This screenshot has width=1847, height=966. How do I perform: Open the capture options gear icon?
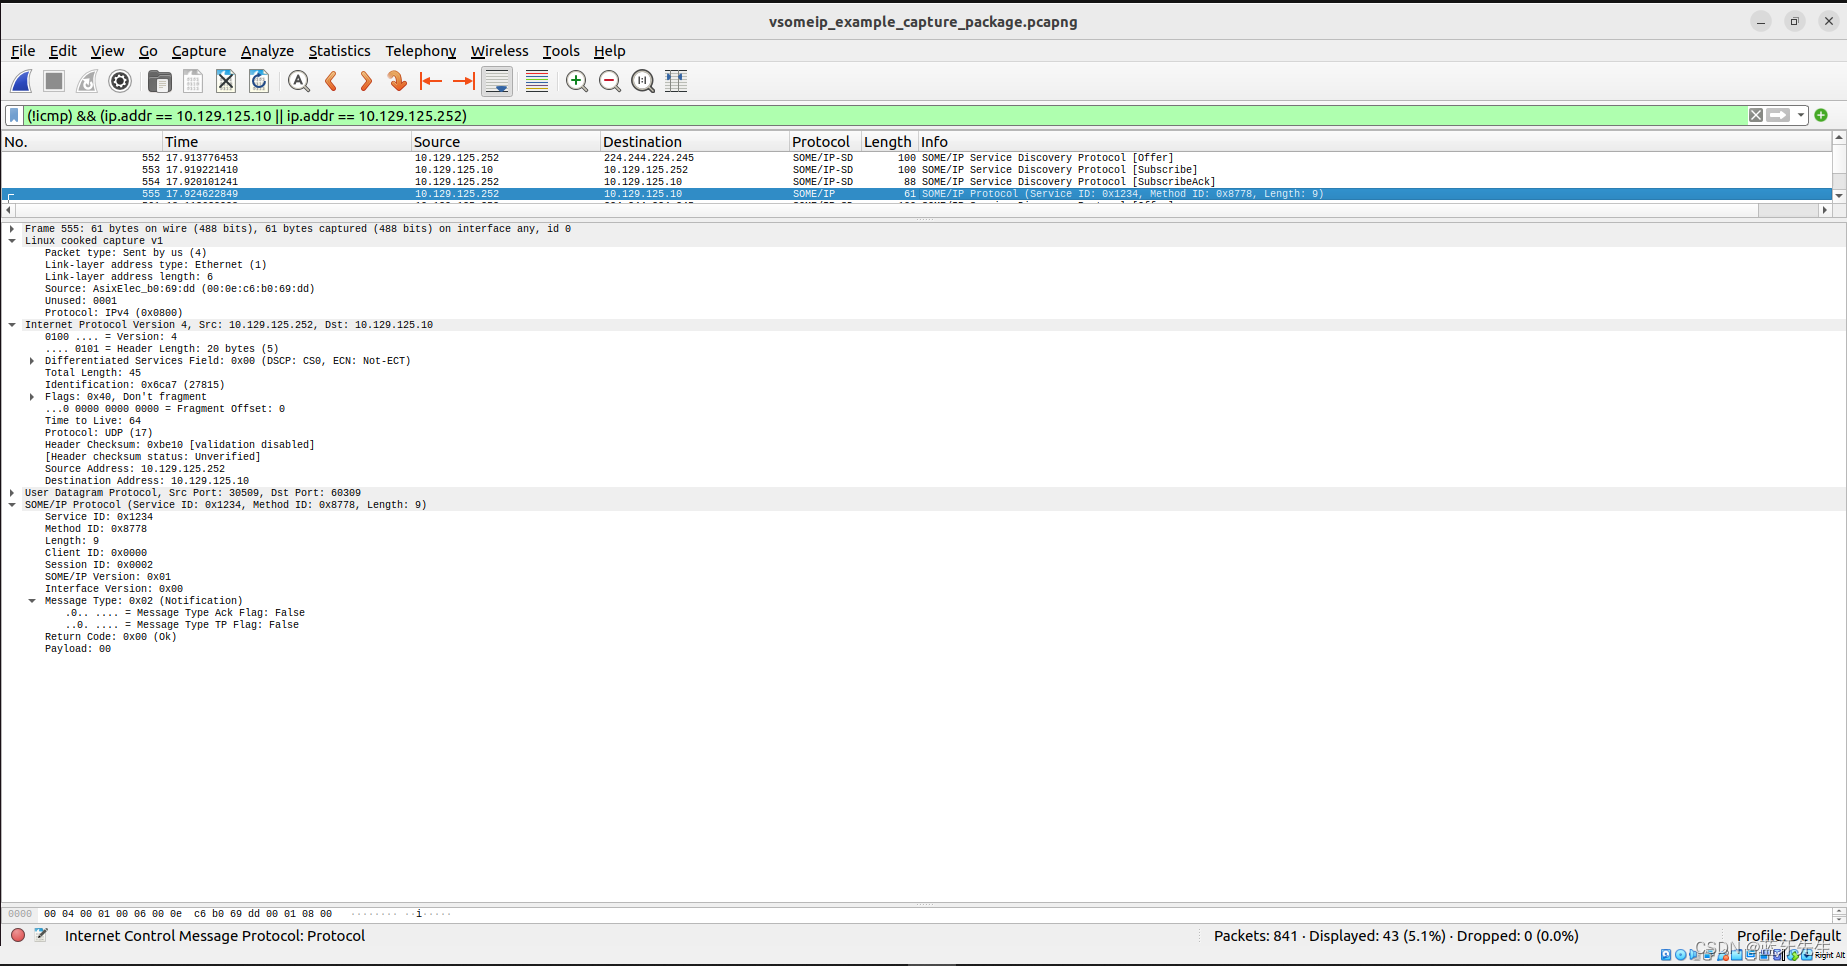pyautogui.click(x=120, y=81)
